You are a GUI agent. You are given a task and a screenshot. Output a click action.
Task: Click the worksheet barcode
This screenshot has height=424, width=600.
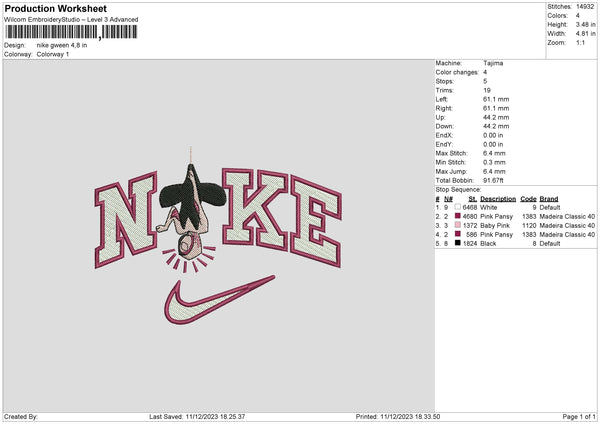pyautogui.click(x=72, y=32)
